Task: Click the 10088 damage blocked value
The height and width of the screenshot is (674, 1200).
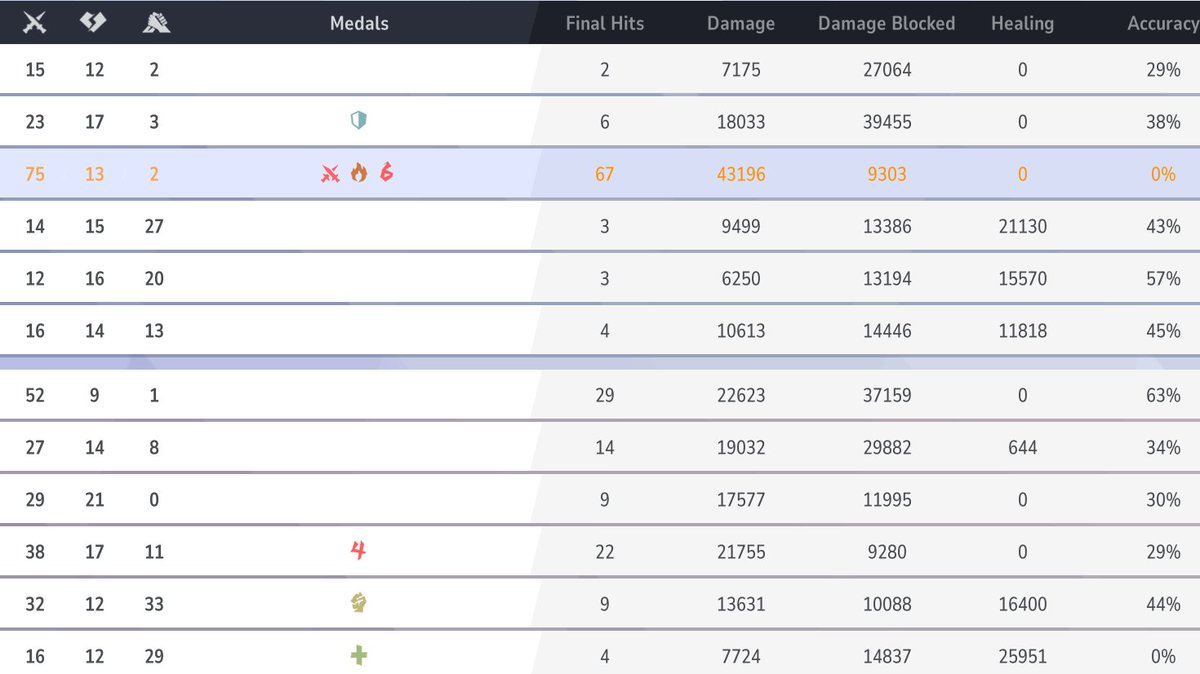Action: [x=887, y=604]
